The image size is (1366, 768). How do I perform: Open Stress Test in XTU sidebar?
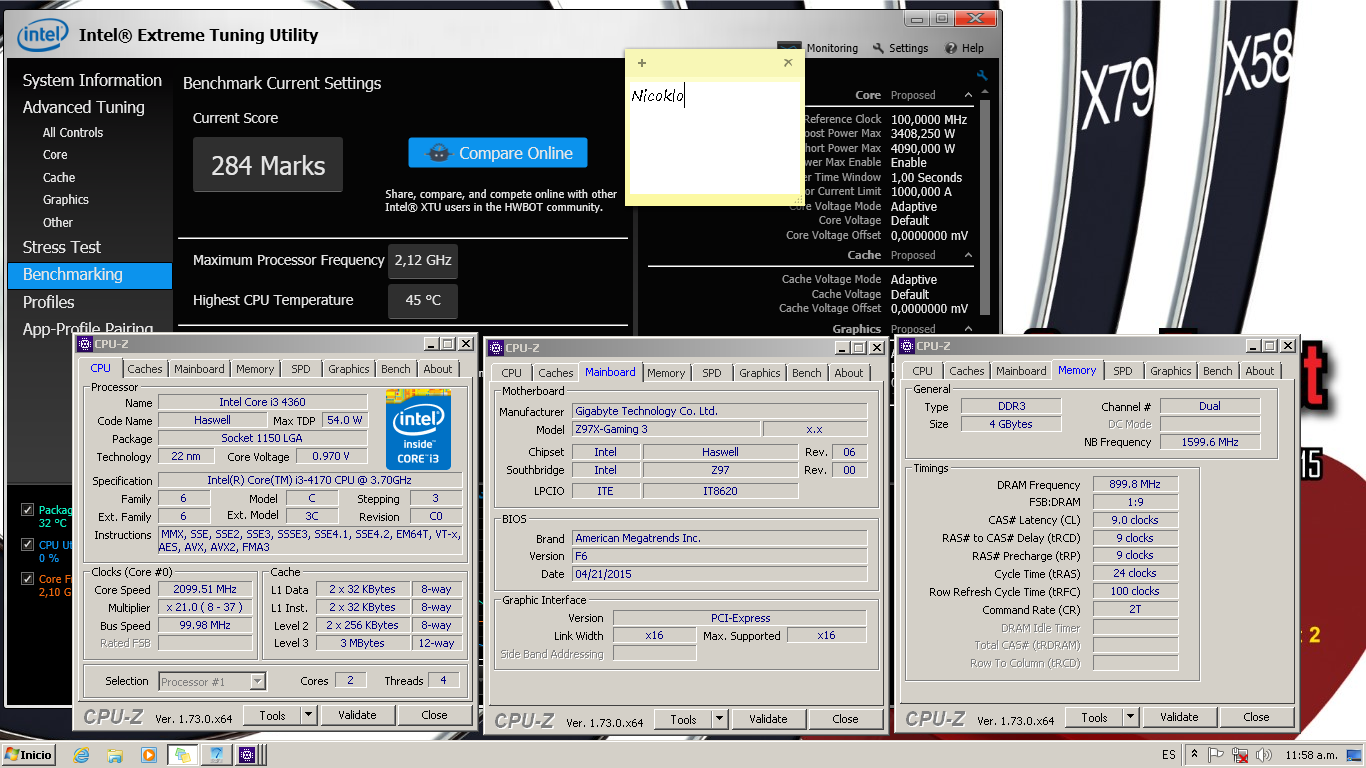62,247
